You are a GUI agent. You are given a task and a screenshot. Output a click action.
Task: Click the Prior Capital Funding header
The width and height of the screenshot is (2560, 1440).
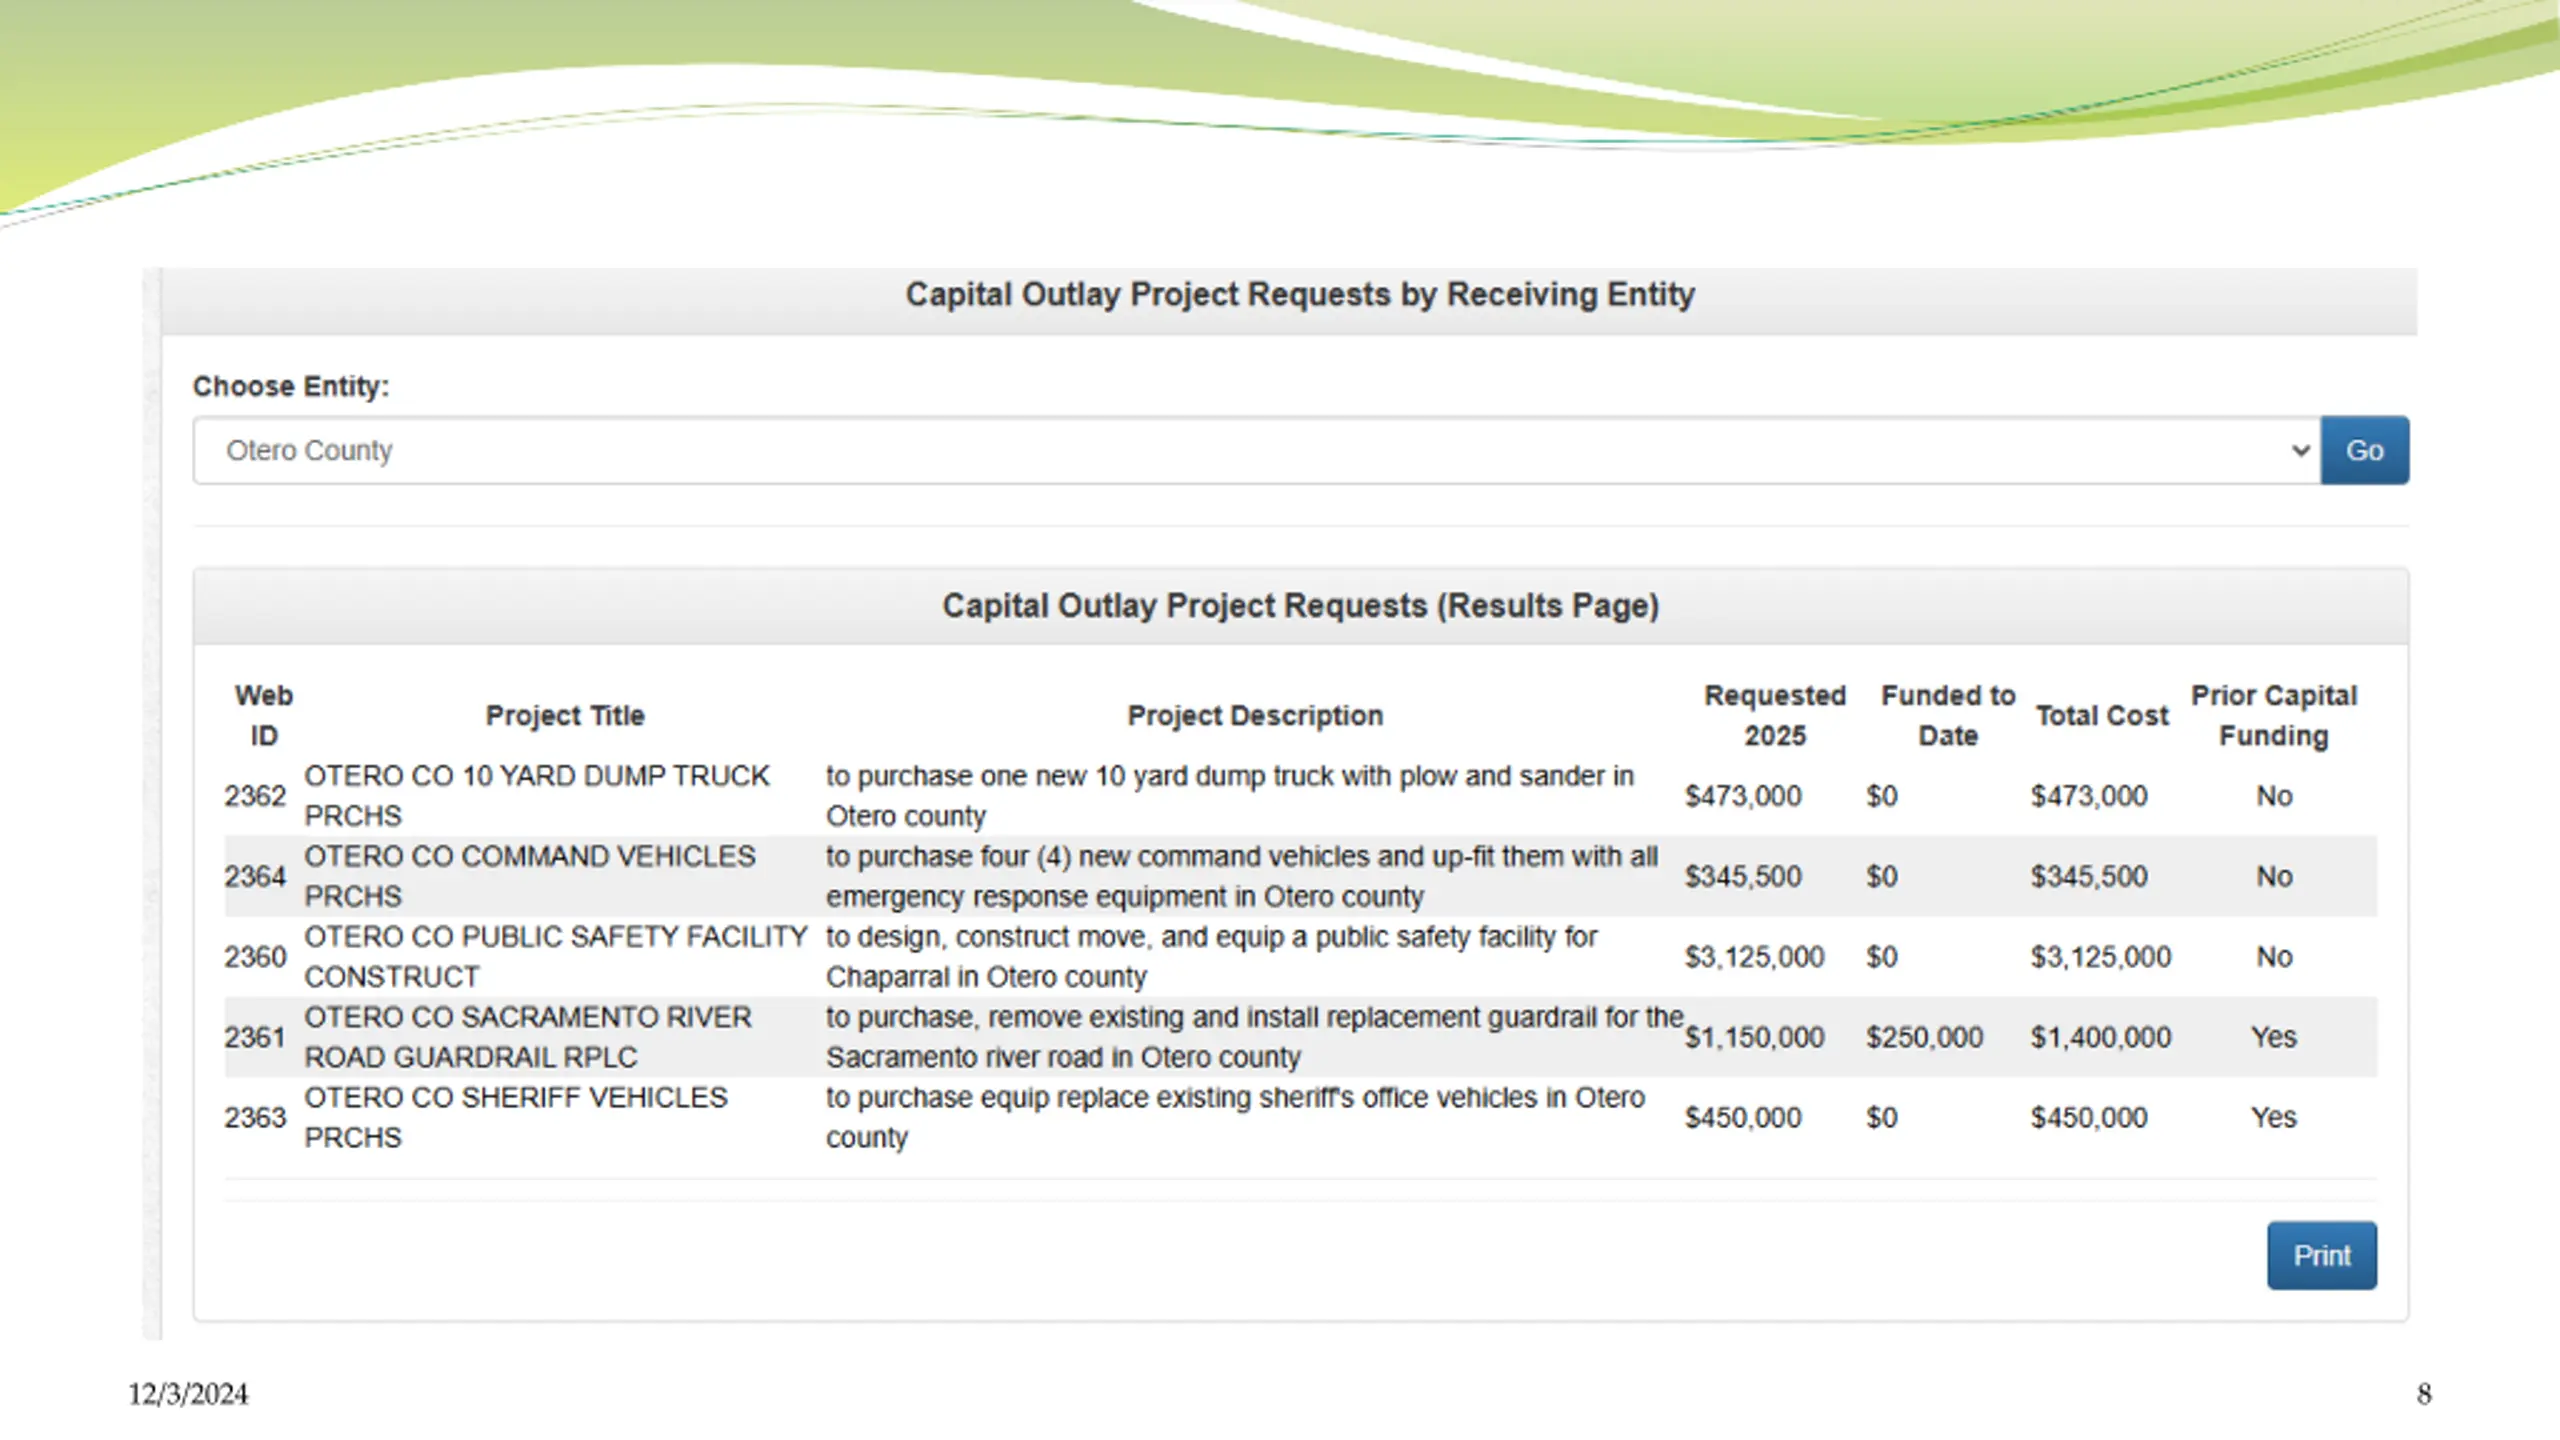(x=2274, y=716)
